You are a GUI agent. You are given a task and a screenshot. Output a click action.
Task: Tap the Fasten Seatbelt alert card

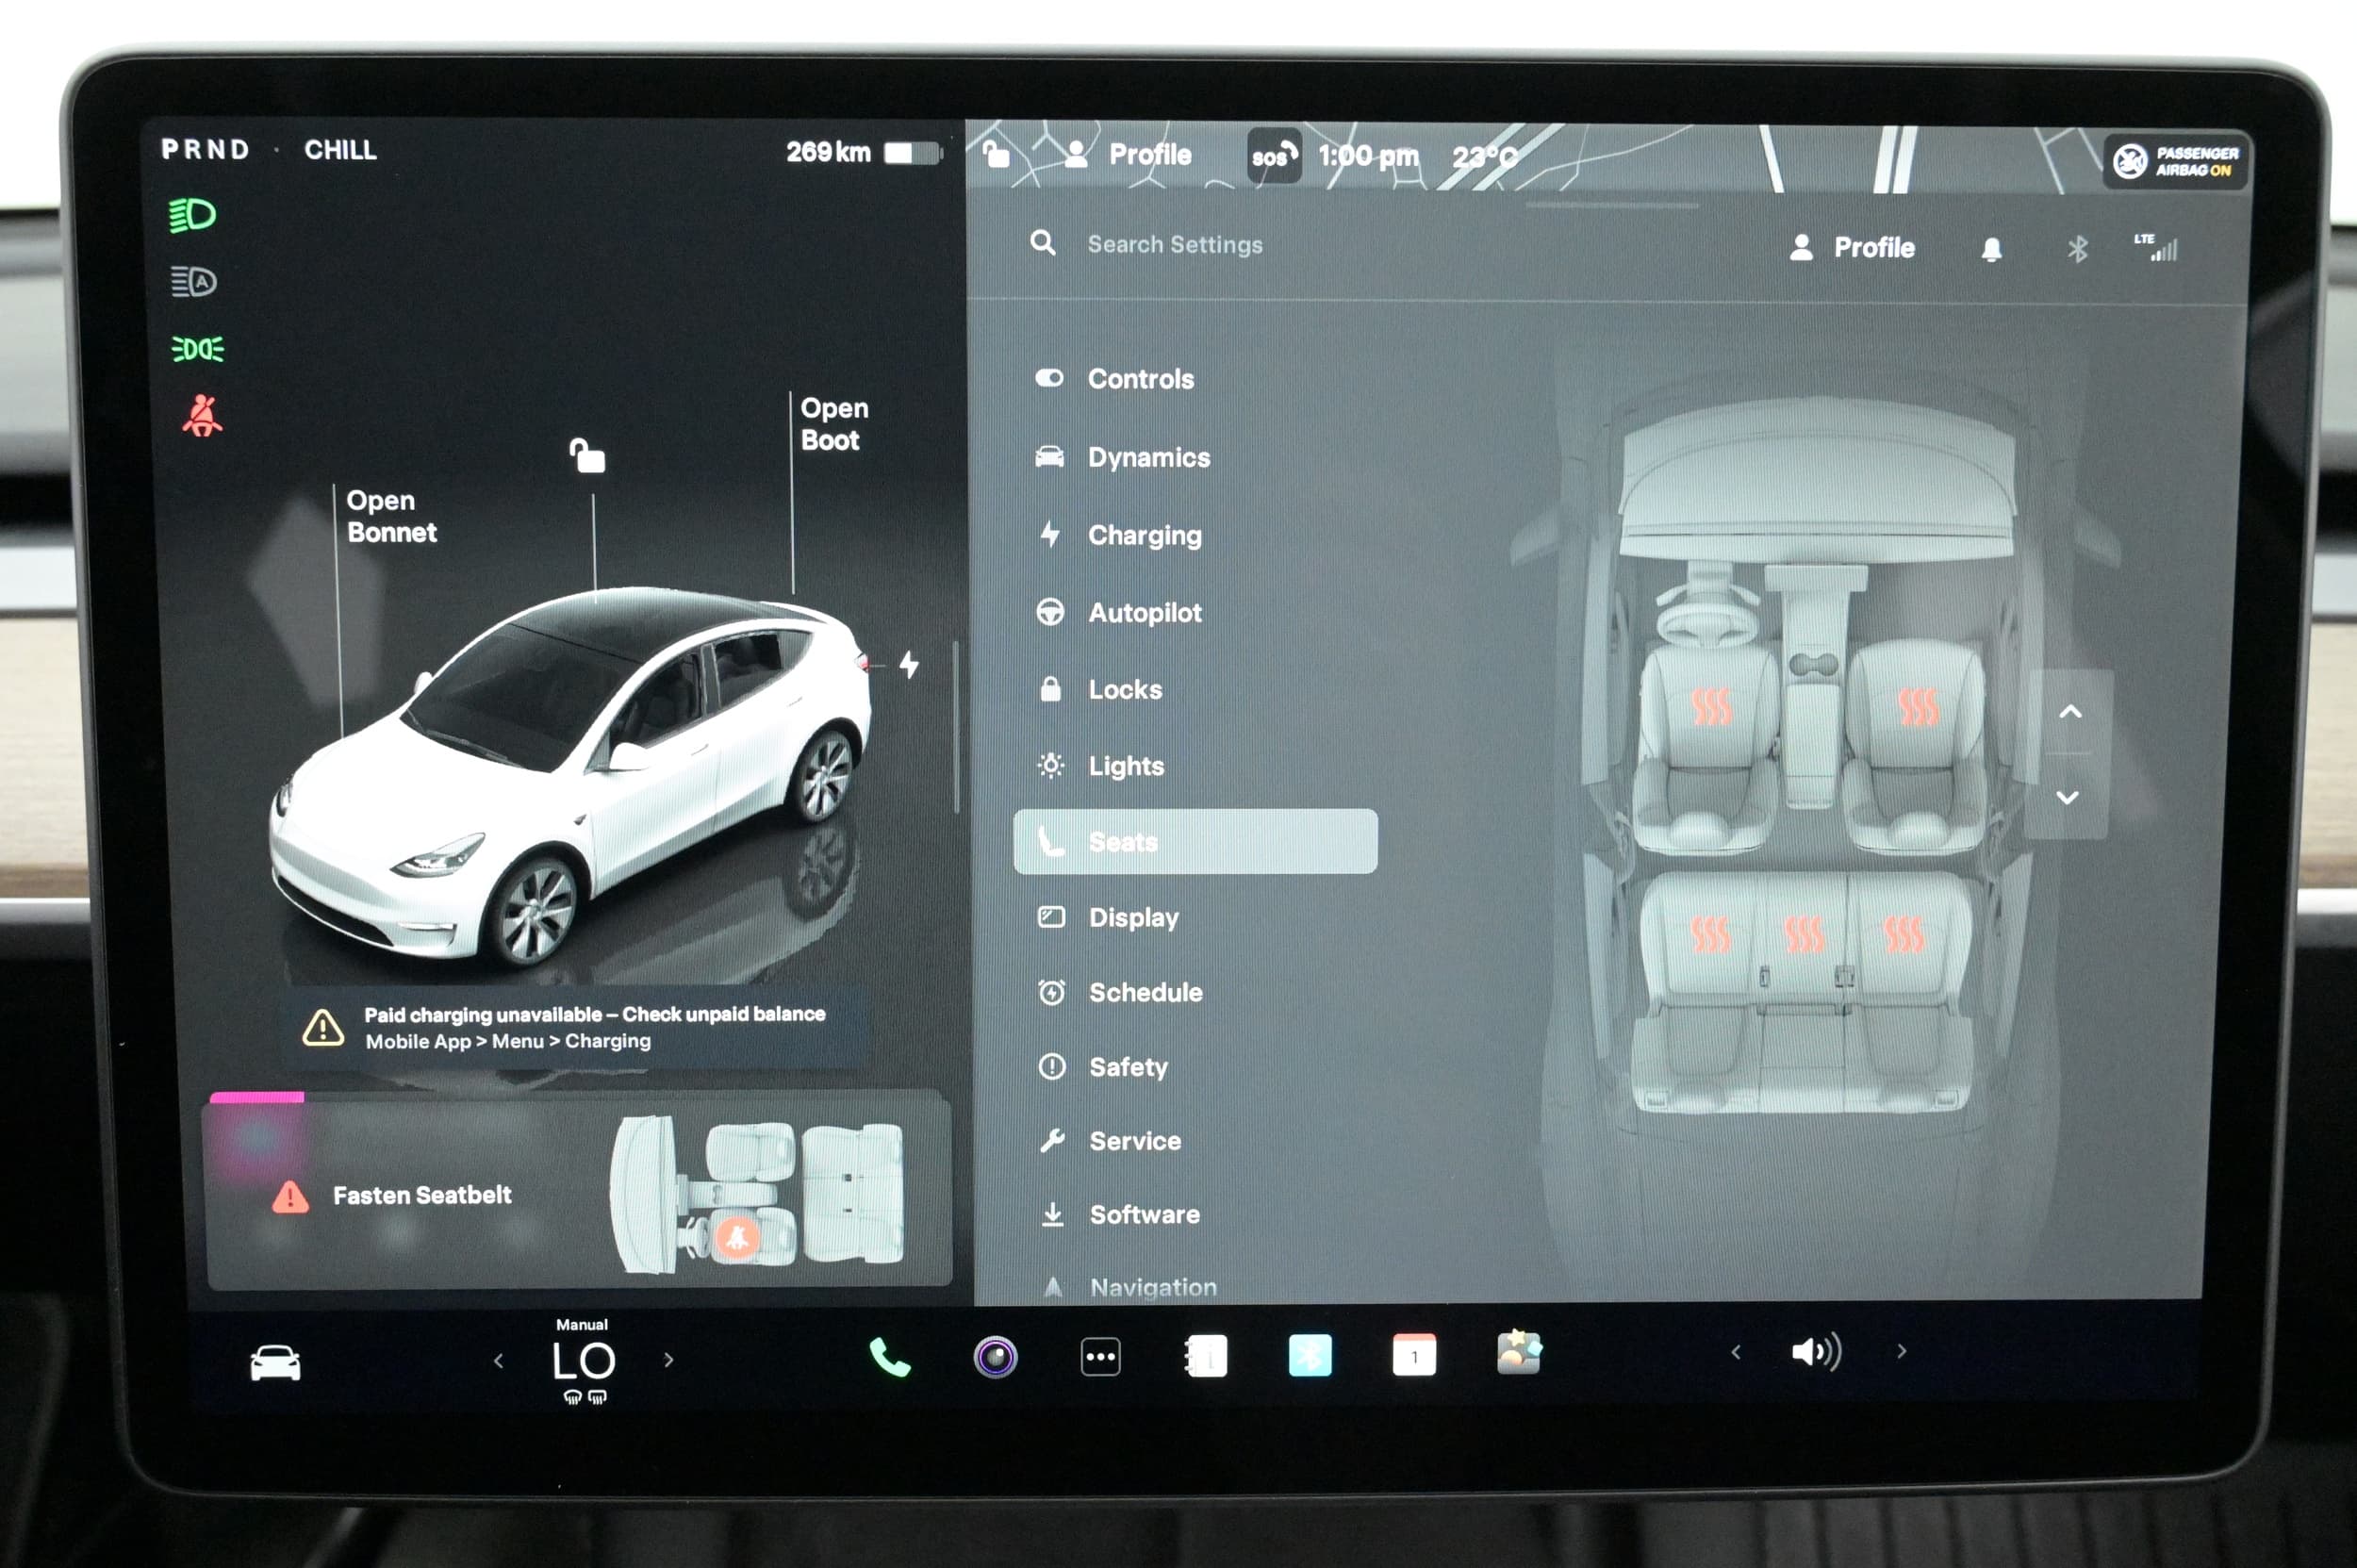click(578, 1190)
